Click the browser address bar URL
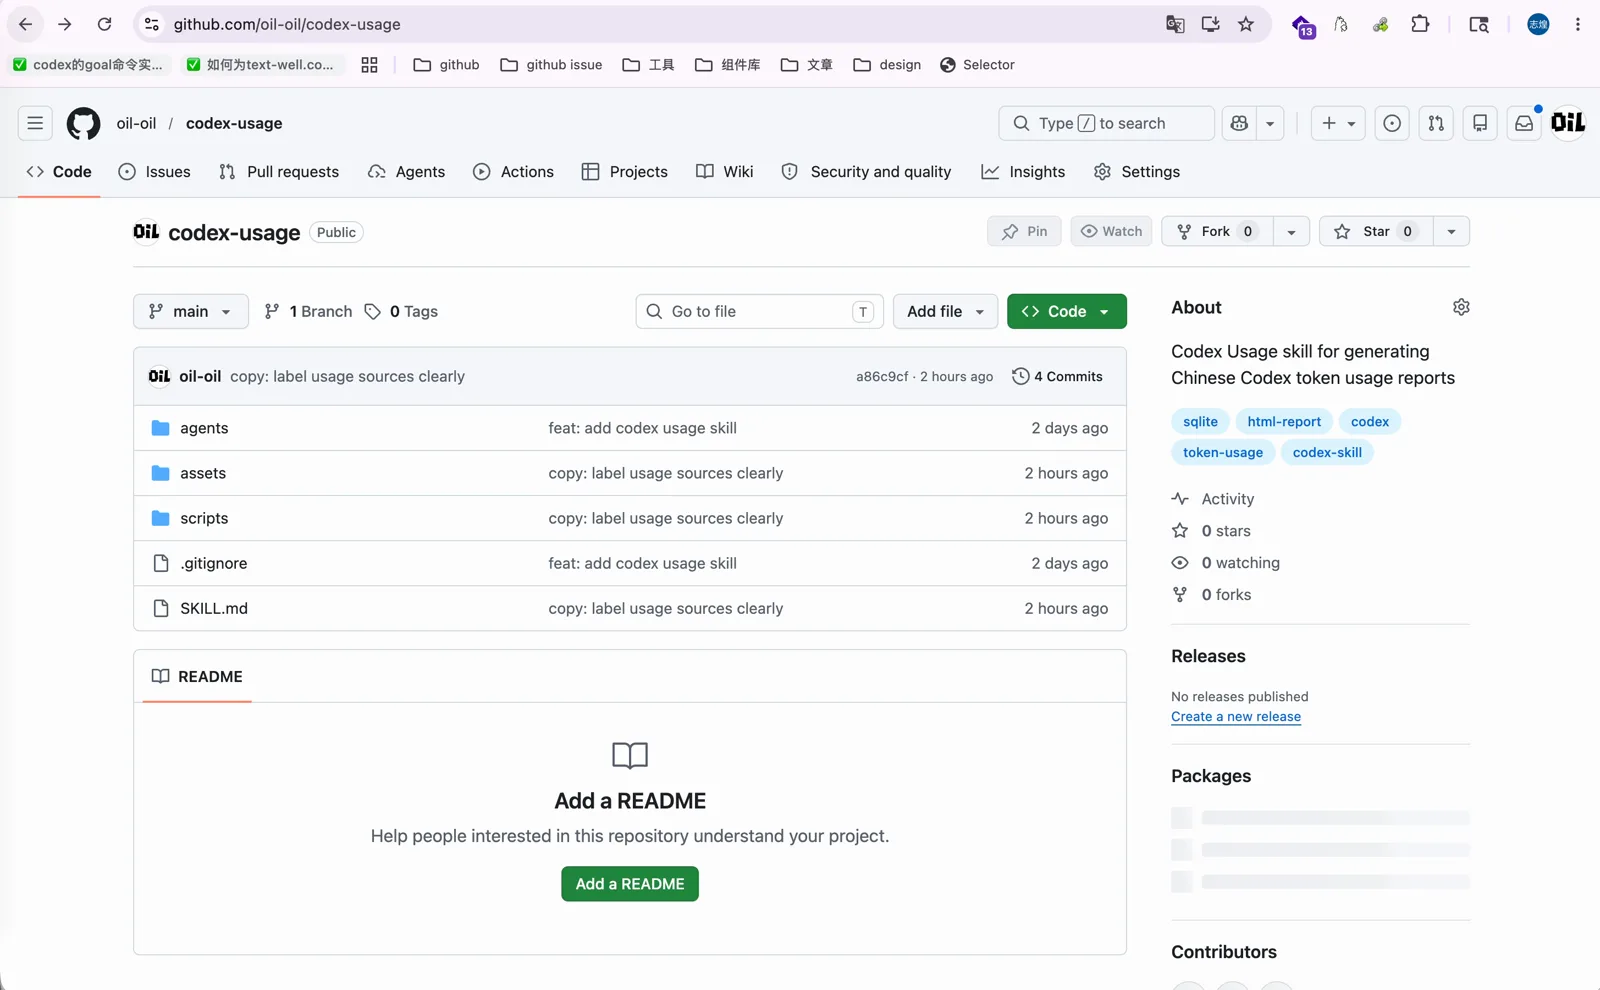 coord(287,24)
